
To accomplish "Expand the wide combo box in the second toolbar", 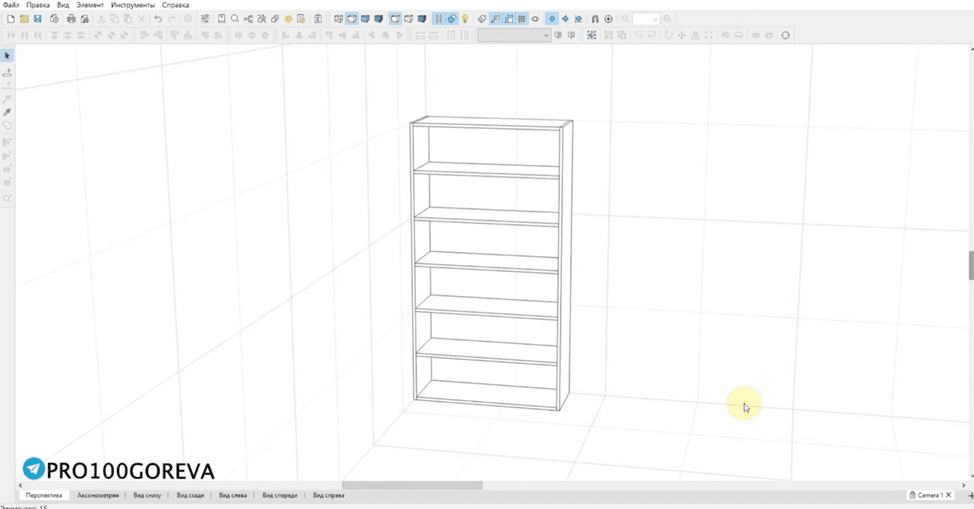I will pos(514,35).
